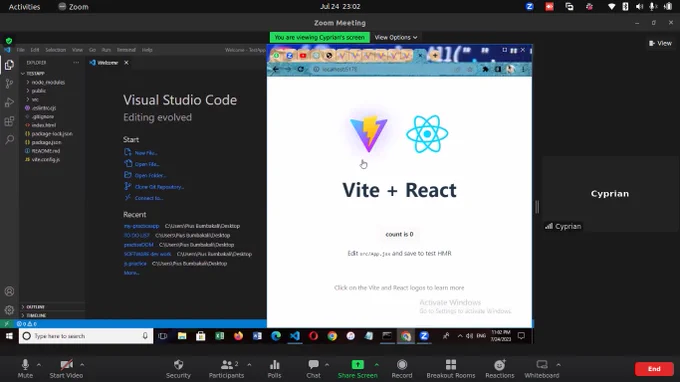The height and width of the screenshot is (382, 680).
Task: Click the count is 0 button
Action: point(399,234)
